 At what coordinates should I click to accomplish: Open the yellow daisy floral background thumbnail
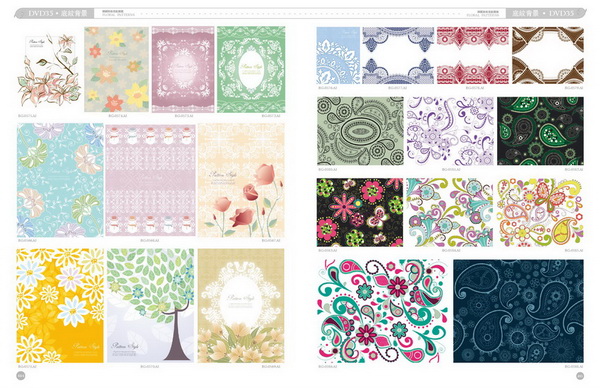(x=60, y=306)
